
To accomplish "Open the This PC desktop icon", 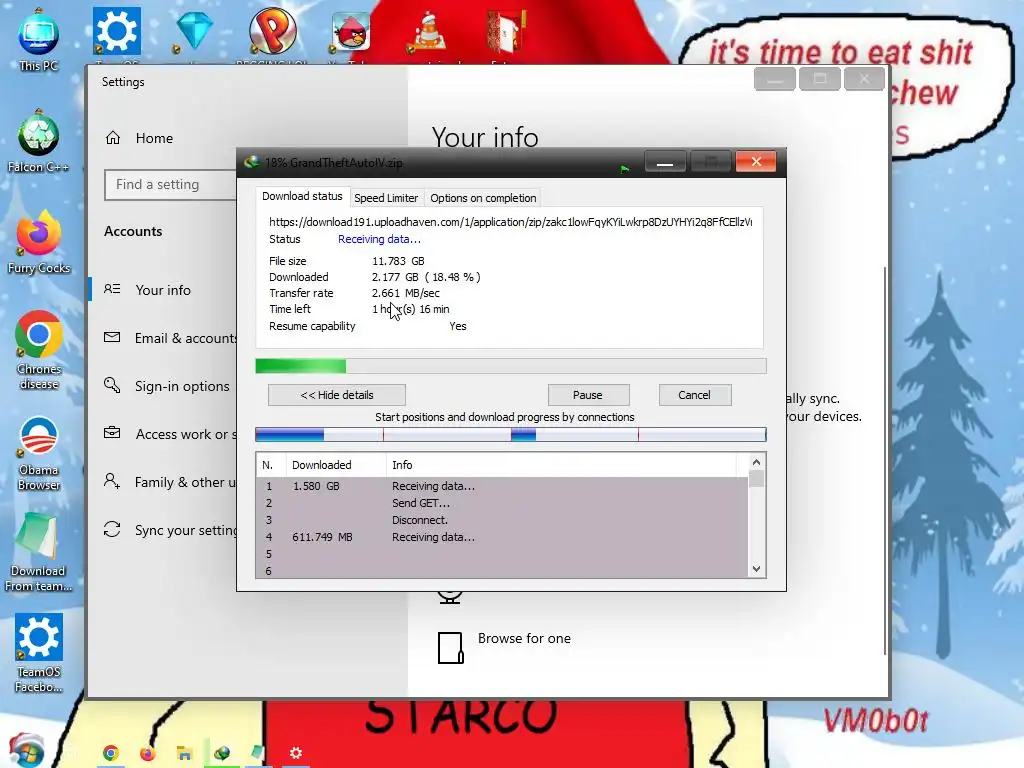I will click(39, 39).
